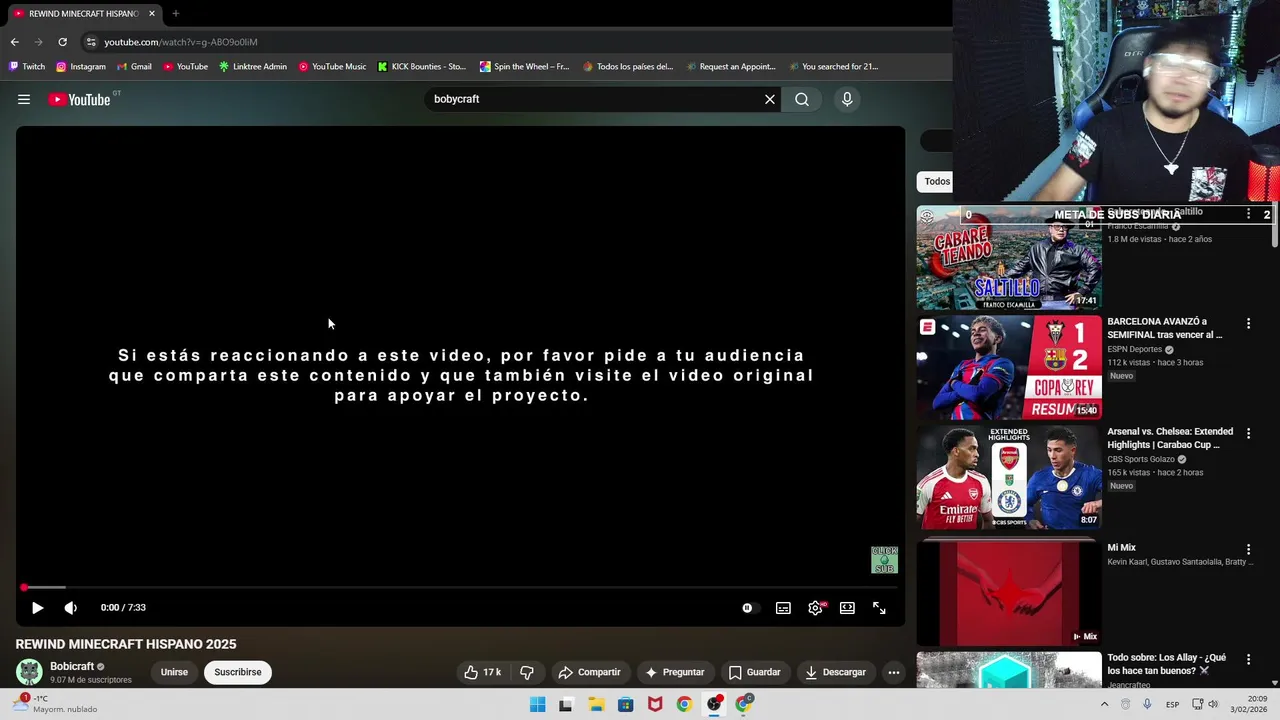Open OBS Studio from taskbar
The image size is (1280, 720).
(x=714, y=704)
